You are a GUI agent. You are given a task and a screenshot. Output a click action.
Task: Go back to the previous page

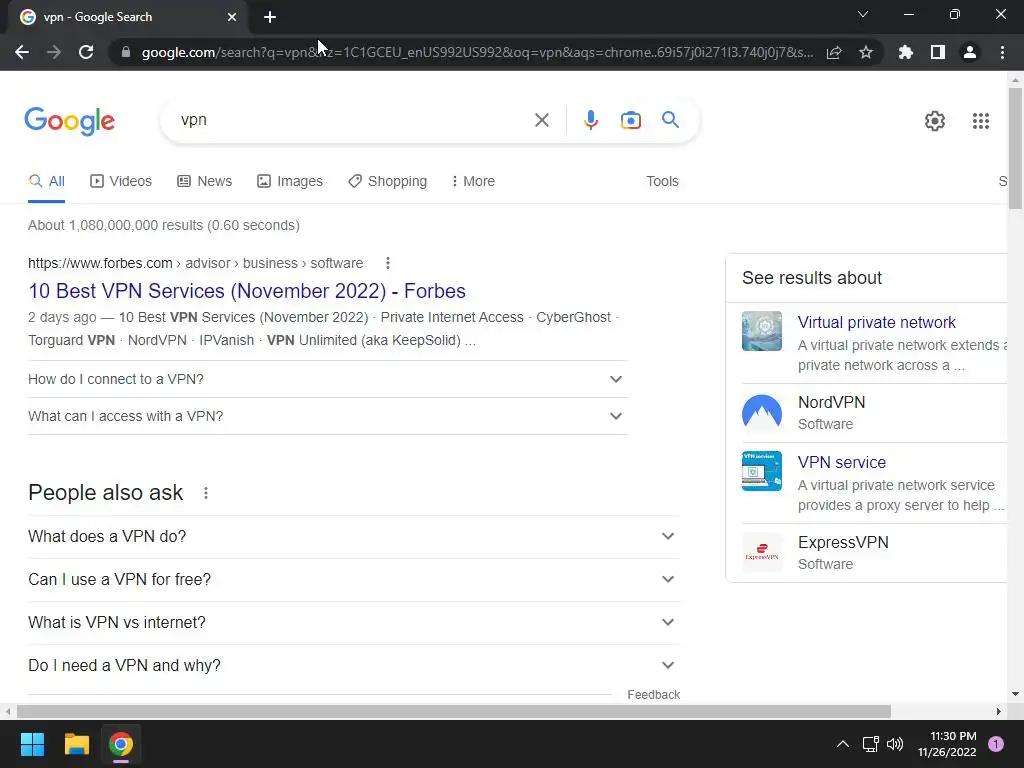click(22, 52)
